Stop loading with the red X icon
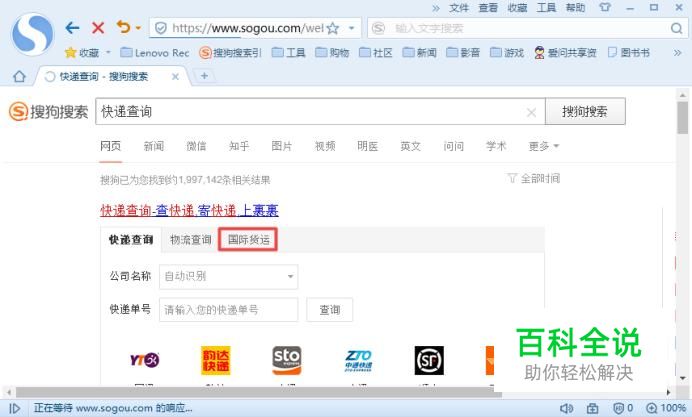Screen dimensions: 692x417 coord(98,28)
